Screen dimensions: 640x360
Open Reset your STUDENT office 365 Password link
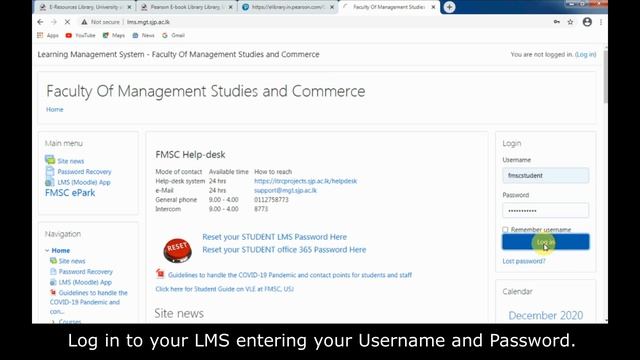tap(284, 249)
